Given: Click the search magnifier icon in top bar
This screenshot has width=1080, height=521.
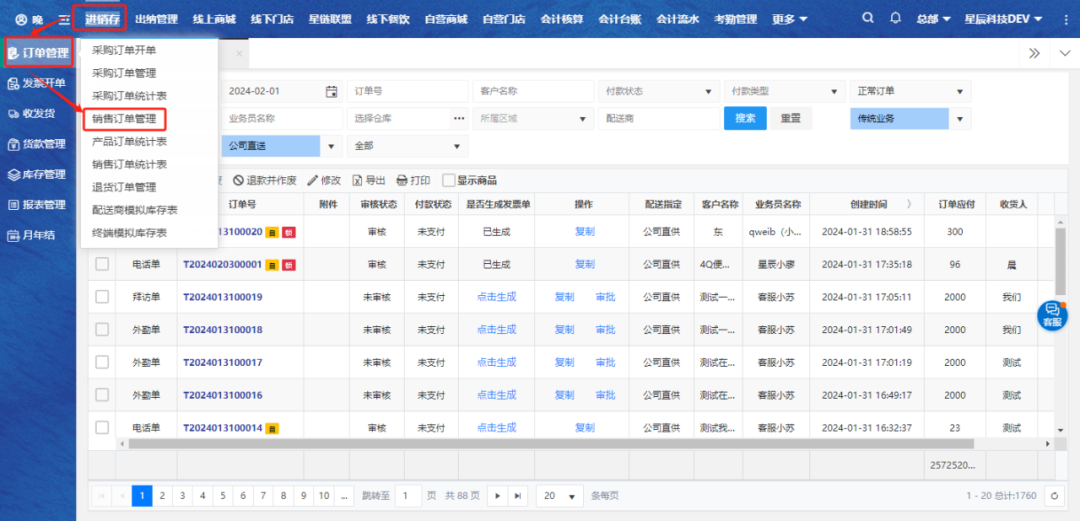Looking at the screenshot, I should tap(867, 19).
